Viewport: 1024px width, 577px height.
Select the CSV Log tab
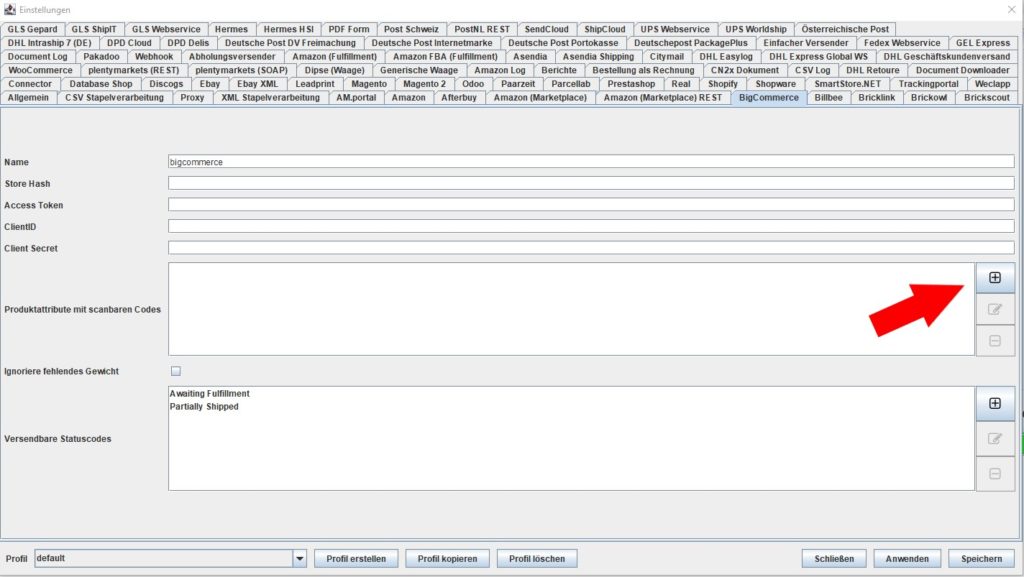pos(812,70)
